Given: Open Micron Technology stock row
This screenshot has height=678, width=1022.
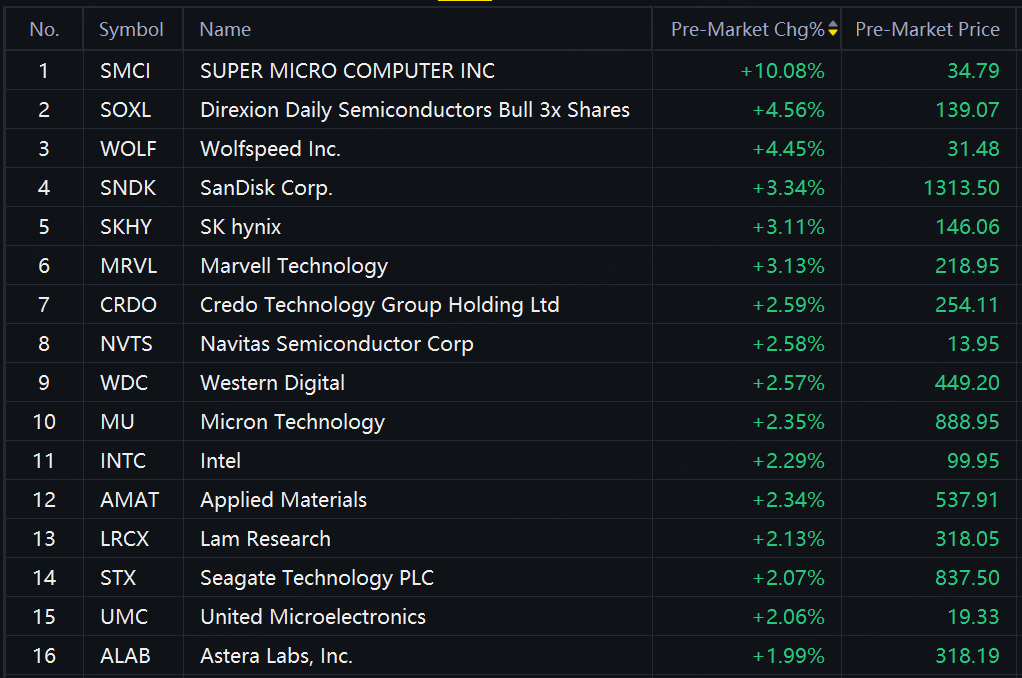Looking at the screenshot, I should click(x=511, y=421).
